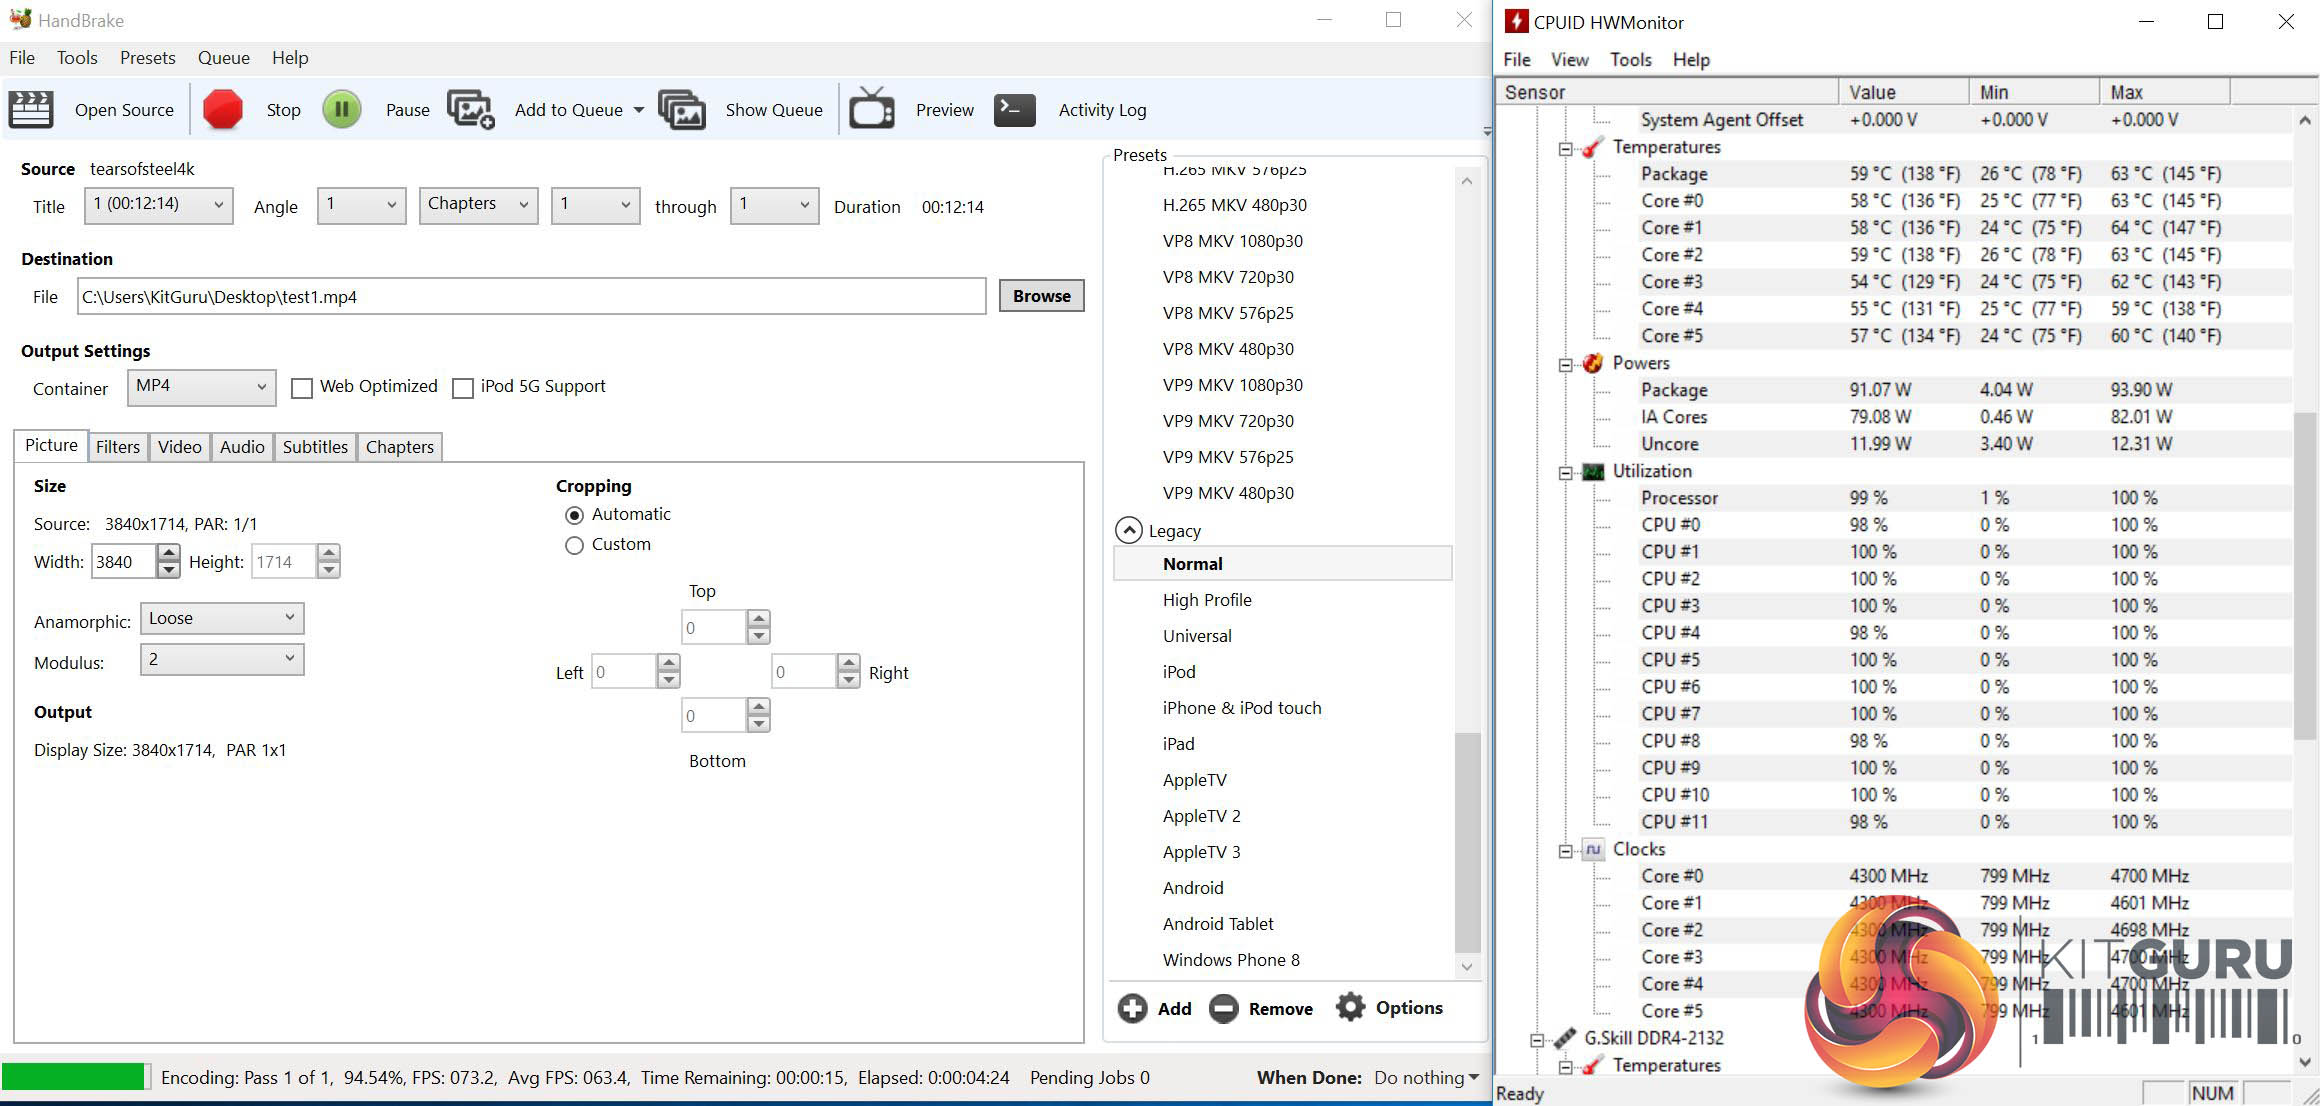2320x1106 pixels.
Task: Open the Show Queue icon
Action: pyautogui.click(x=682, y=109)
